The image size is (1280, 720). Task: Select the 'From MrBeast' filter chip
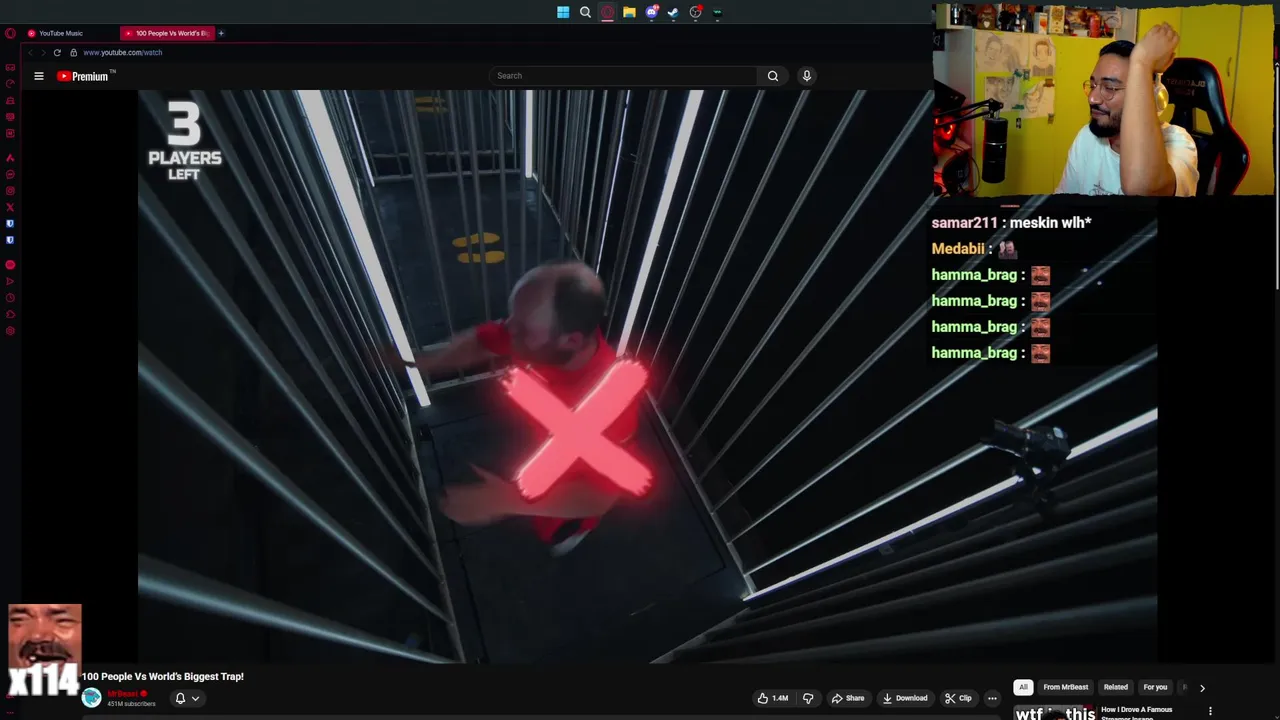(1065, 687)
